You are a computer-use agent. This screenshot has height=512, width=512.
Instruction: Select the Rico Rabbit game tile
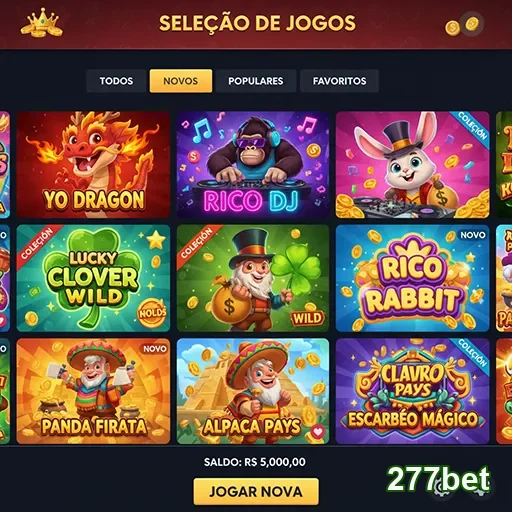pyautogui.click(x=413, y=278)
